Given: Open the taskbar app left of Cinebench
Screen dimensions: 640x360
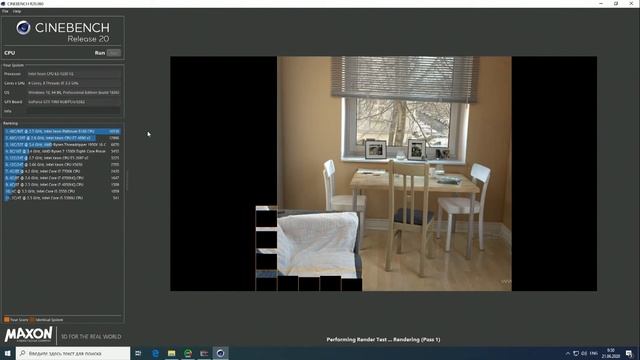Looking at the screenshot, I should click(x=204, y=353).
